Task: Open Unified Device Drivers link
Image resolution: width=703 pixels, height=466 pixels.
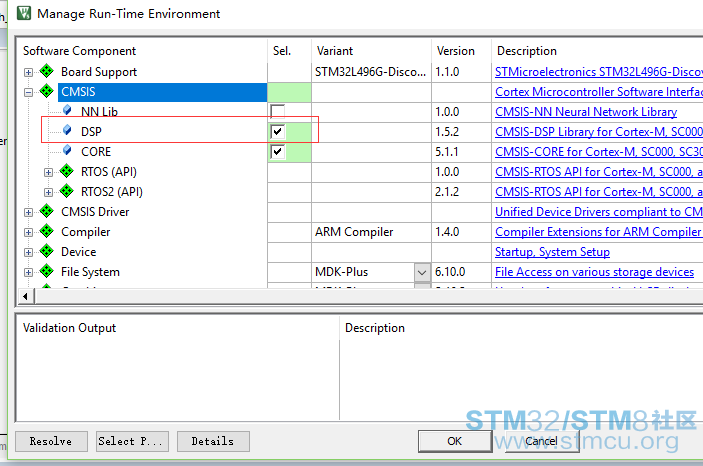Action: [599, 212]
